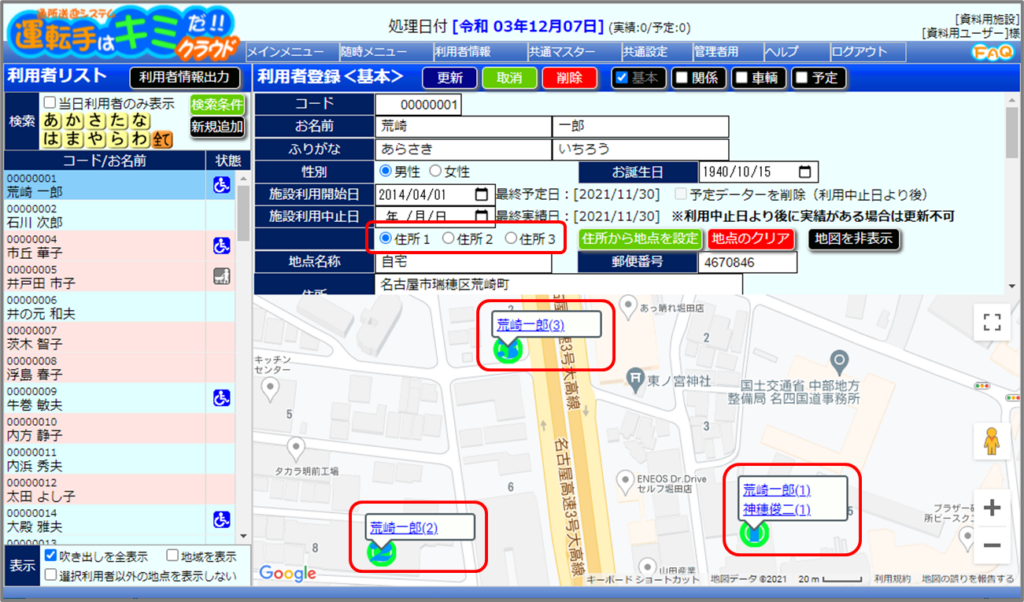Open 検索条件 button
The image size is (1024, 602).
point(217,104)
